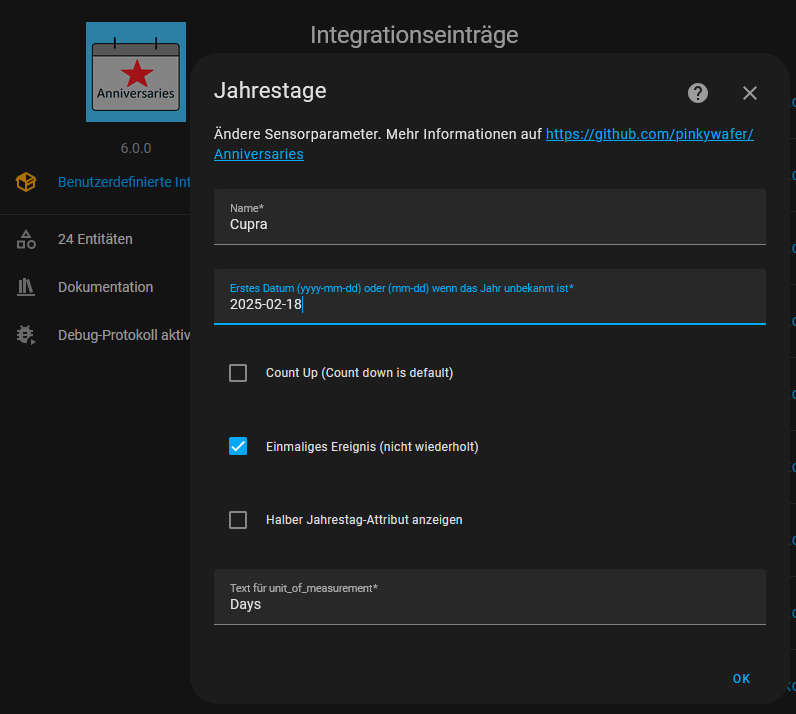Close the Jahrestage dialog
The height and width of the screenshot is (714, 796).
coord(749,93)
